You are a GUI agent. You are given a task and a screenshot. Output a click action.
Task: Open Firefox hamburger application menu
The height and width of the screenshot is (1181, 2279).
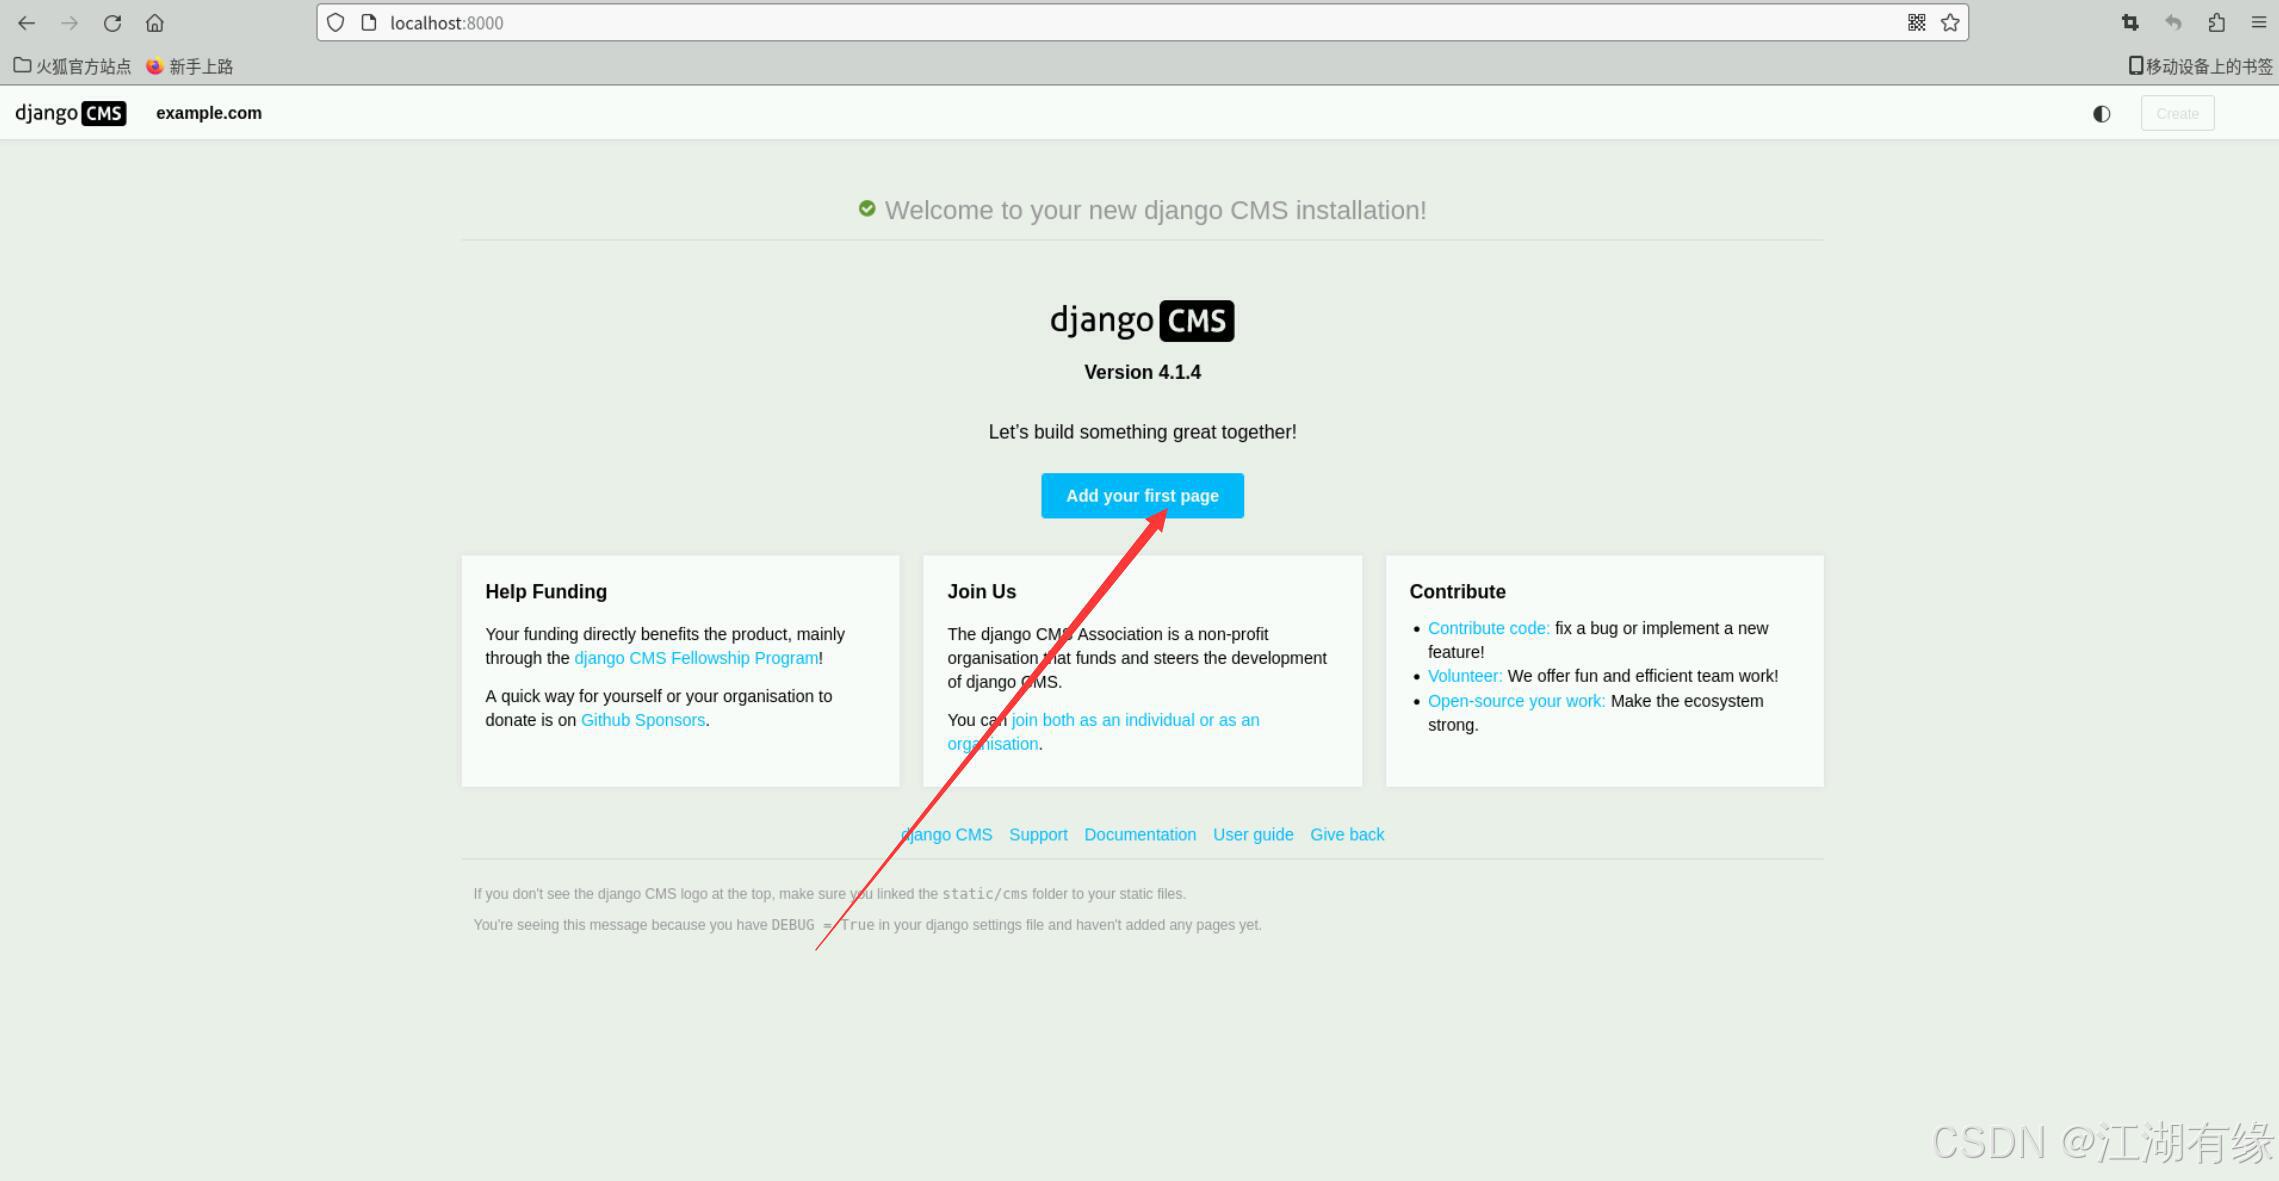pos(2258,23)
